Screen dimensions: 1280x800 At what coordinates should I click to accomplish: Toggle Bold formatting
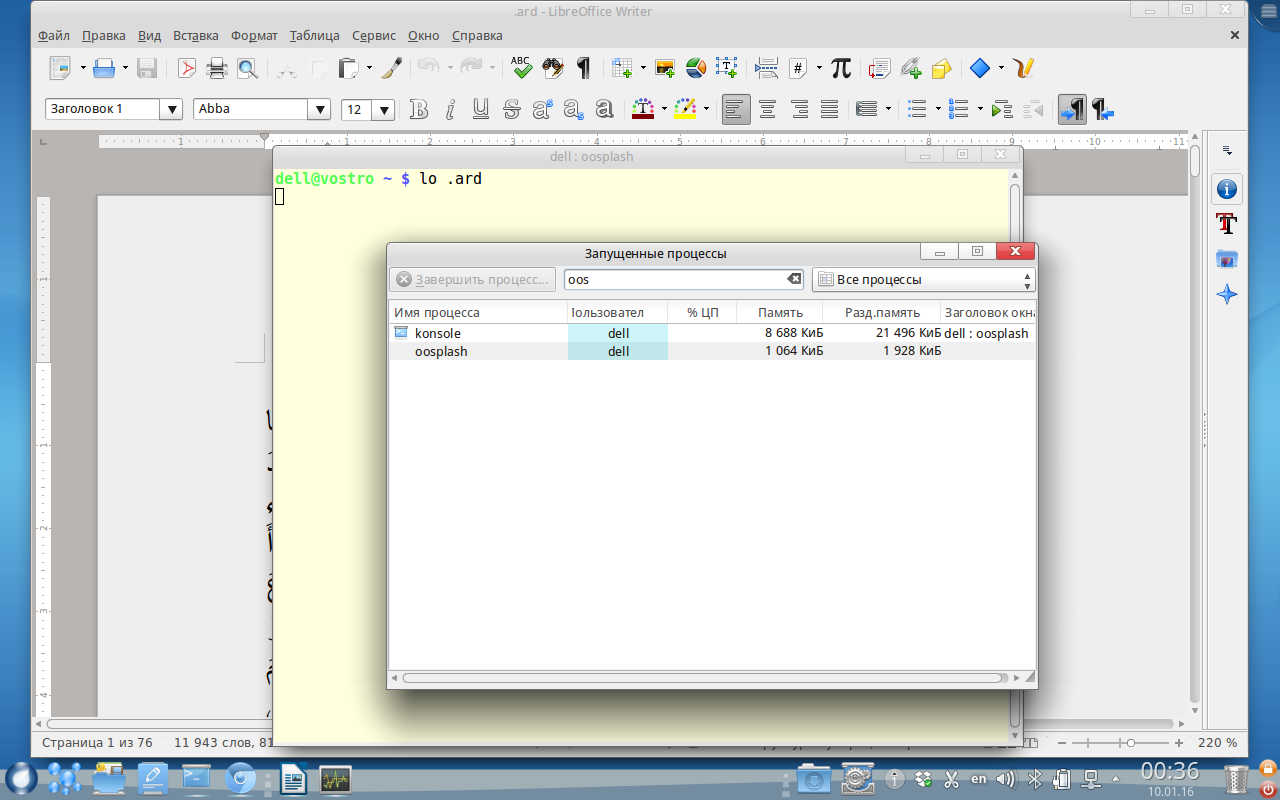[419, 109]
